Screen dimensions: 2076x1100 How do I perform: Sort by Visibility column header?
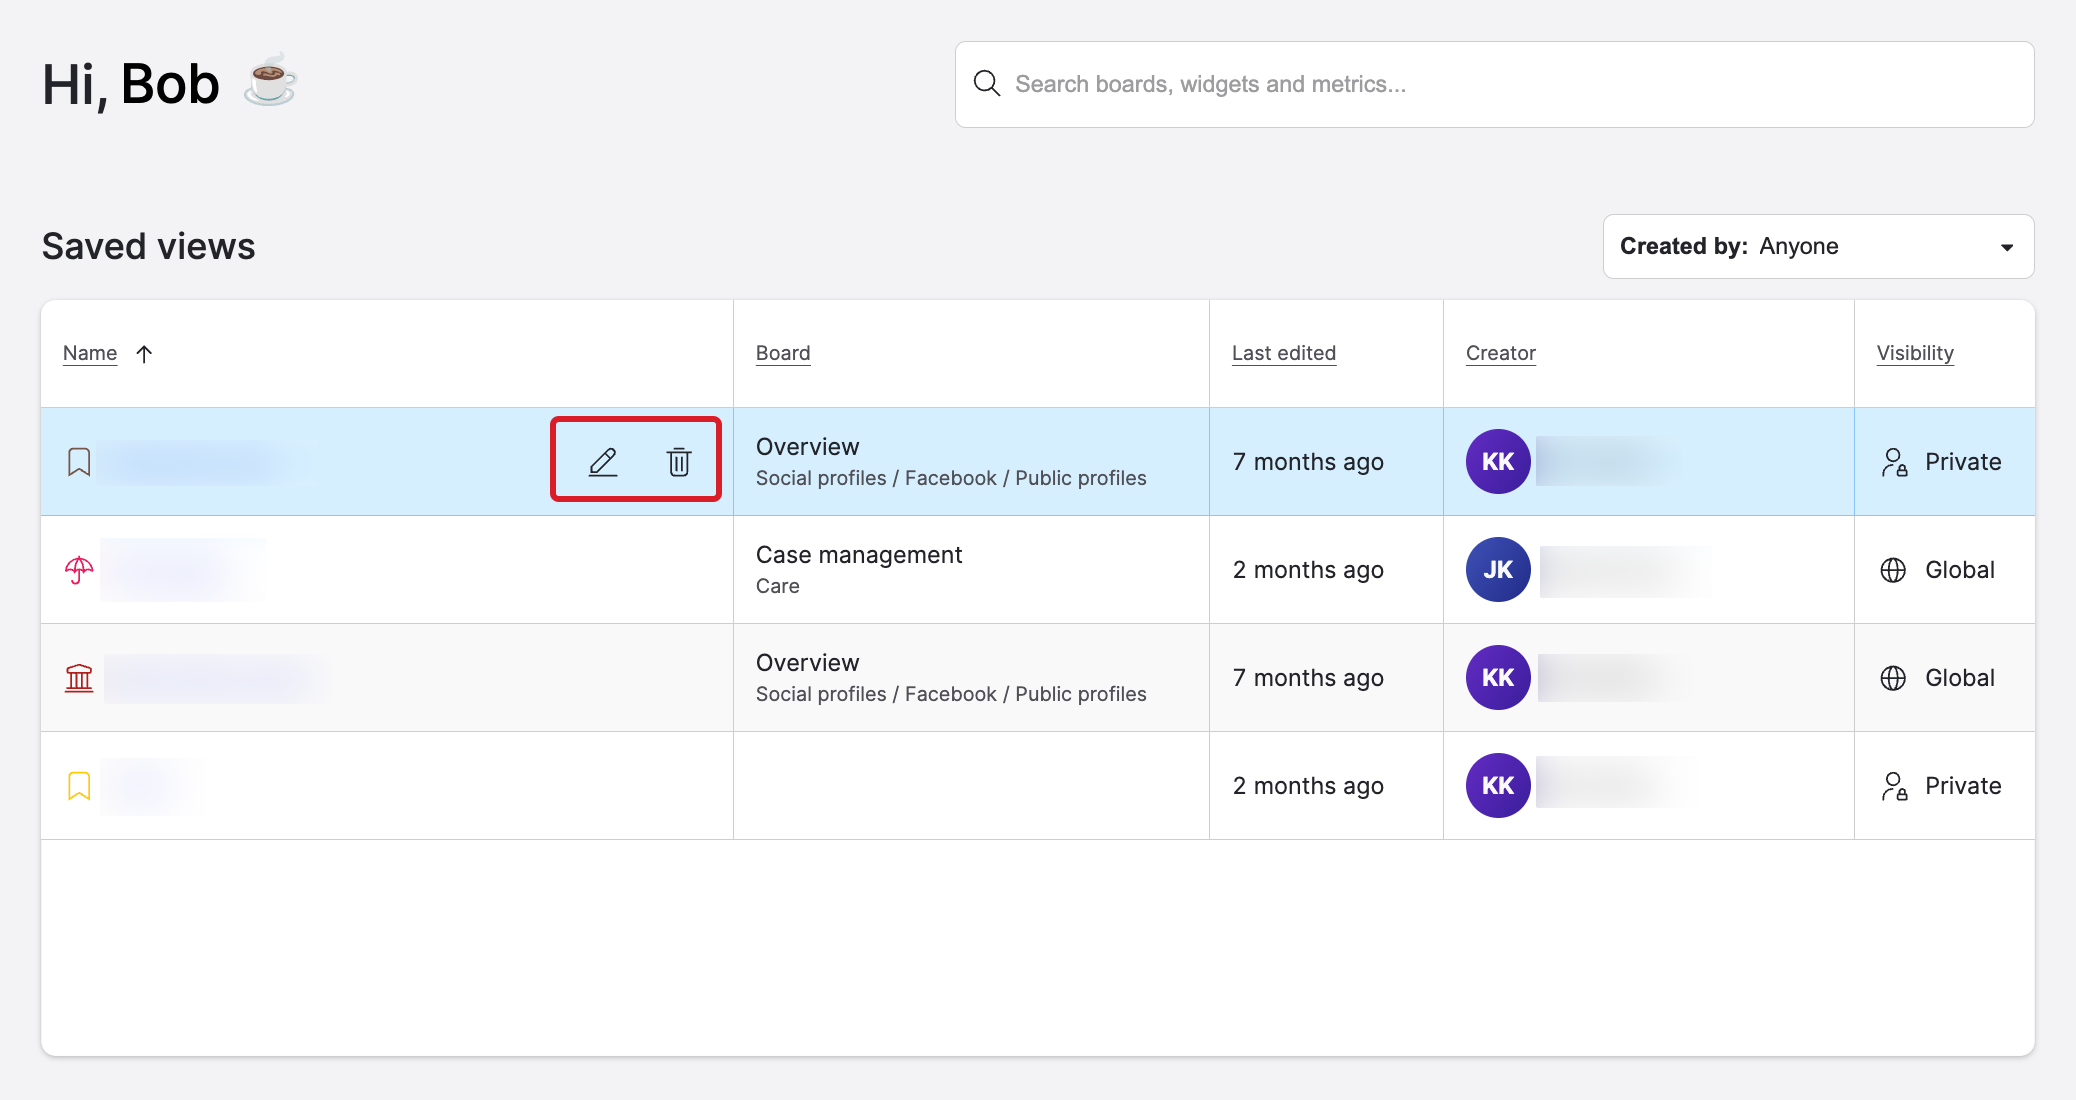(x=1914, y=353)
